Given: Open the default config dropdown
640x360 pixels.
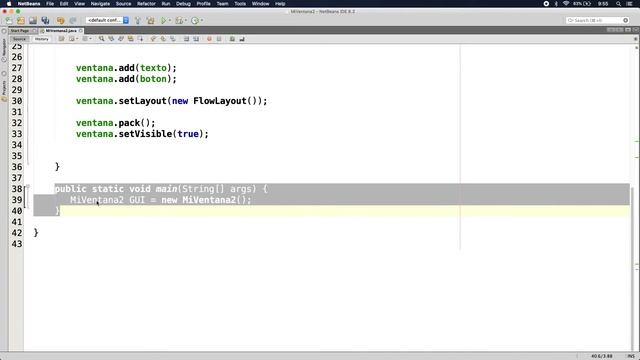Looking at the screenshot, I should point(107,20).
